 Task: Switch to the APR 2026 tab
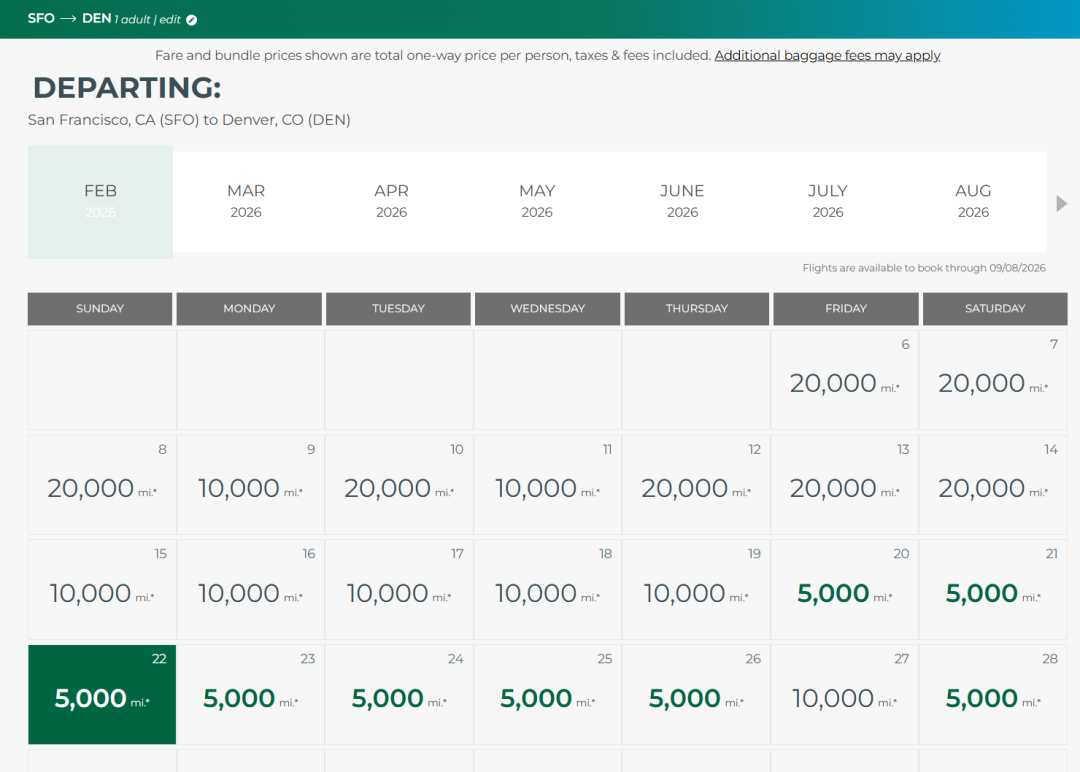[x=391, y=201]
